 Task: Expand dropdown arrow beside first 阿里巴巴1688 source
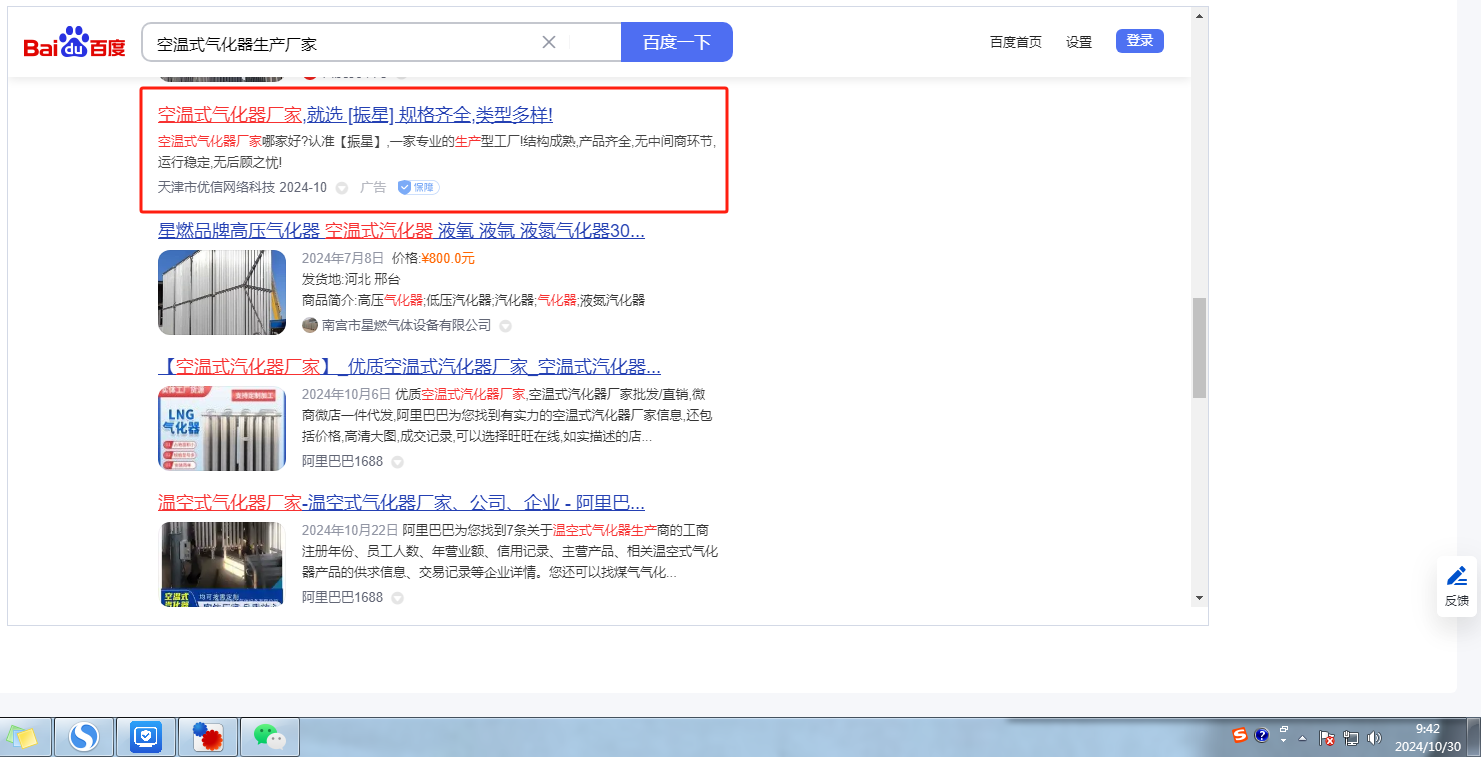[397, 462]
